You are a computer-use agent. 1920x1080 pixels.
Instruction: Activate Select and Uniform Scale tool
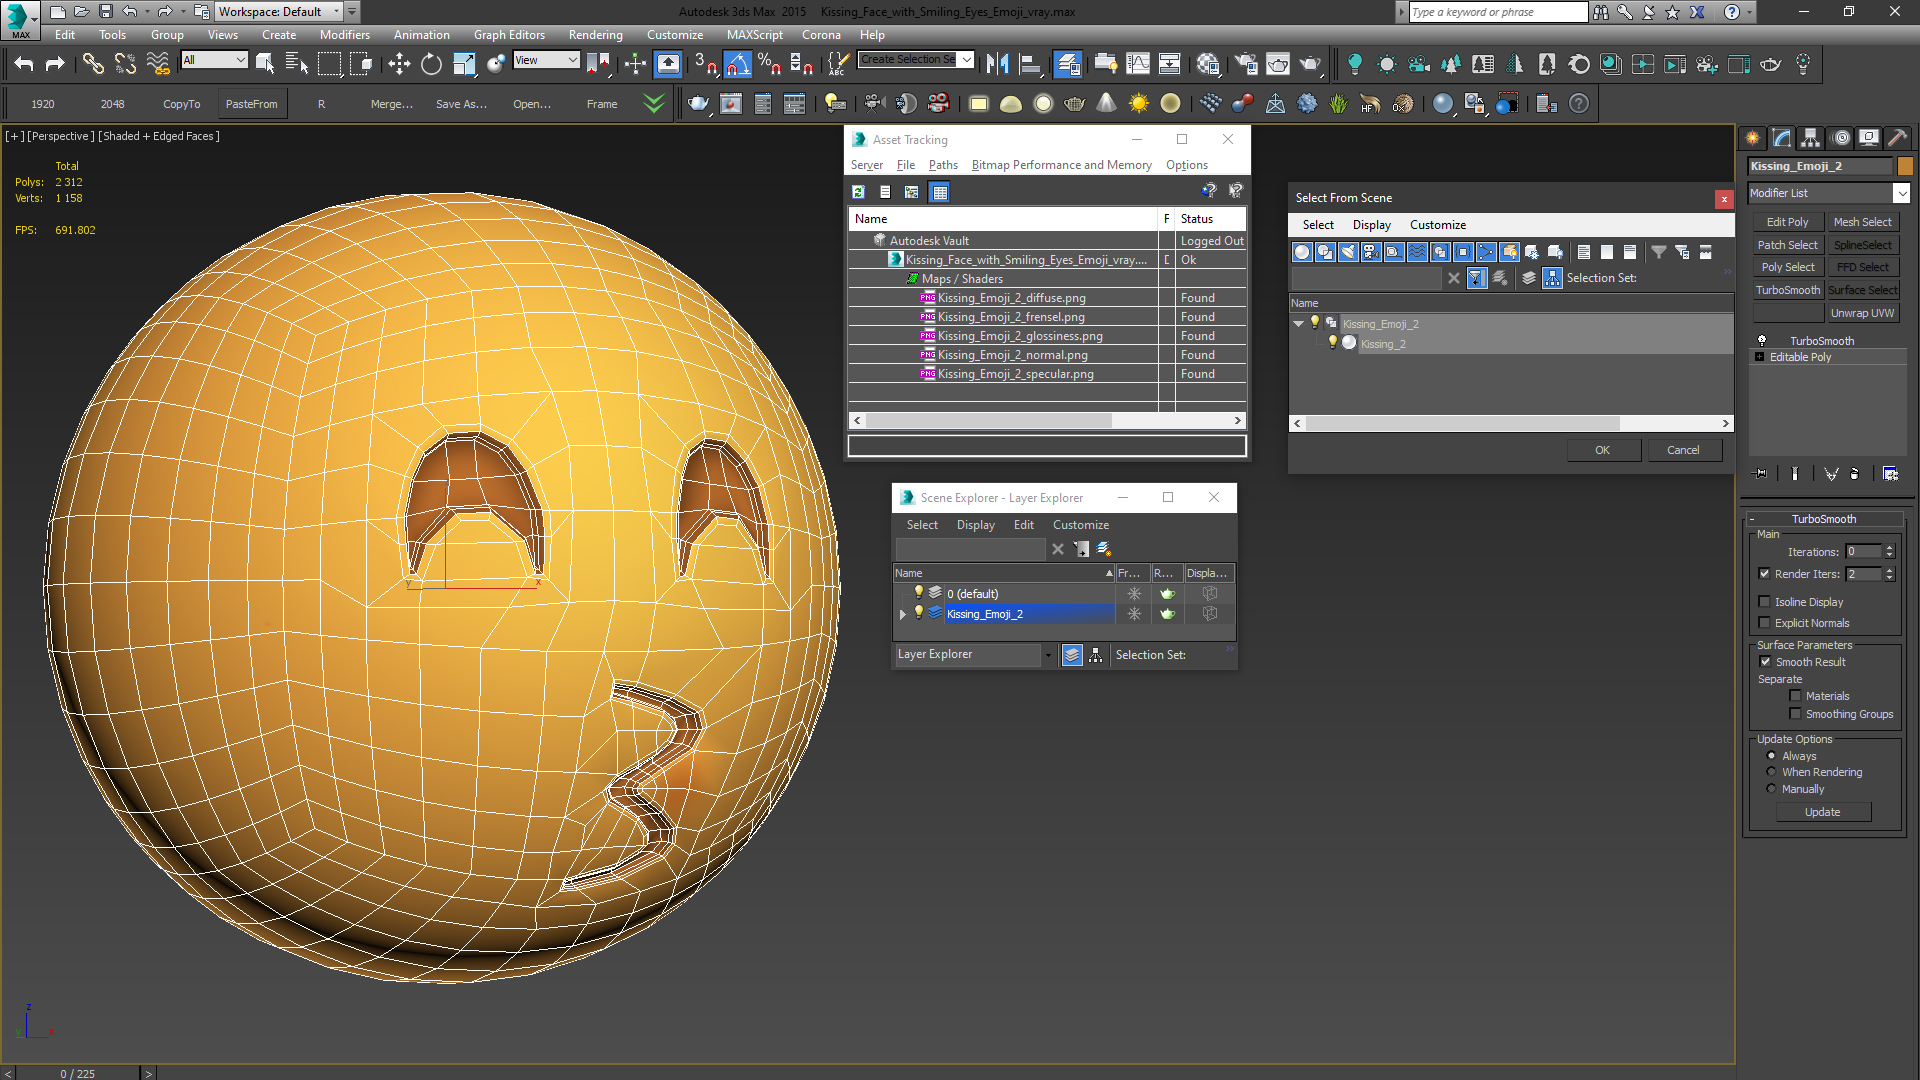[x=464, y=64]
